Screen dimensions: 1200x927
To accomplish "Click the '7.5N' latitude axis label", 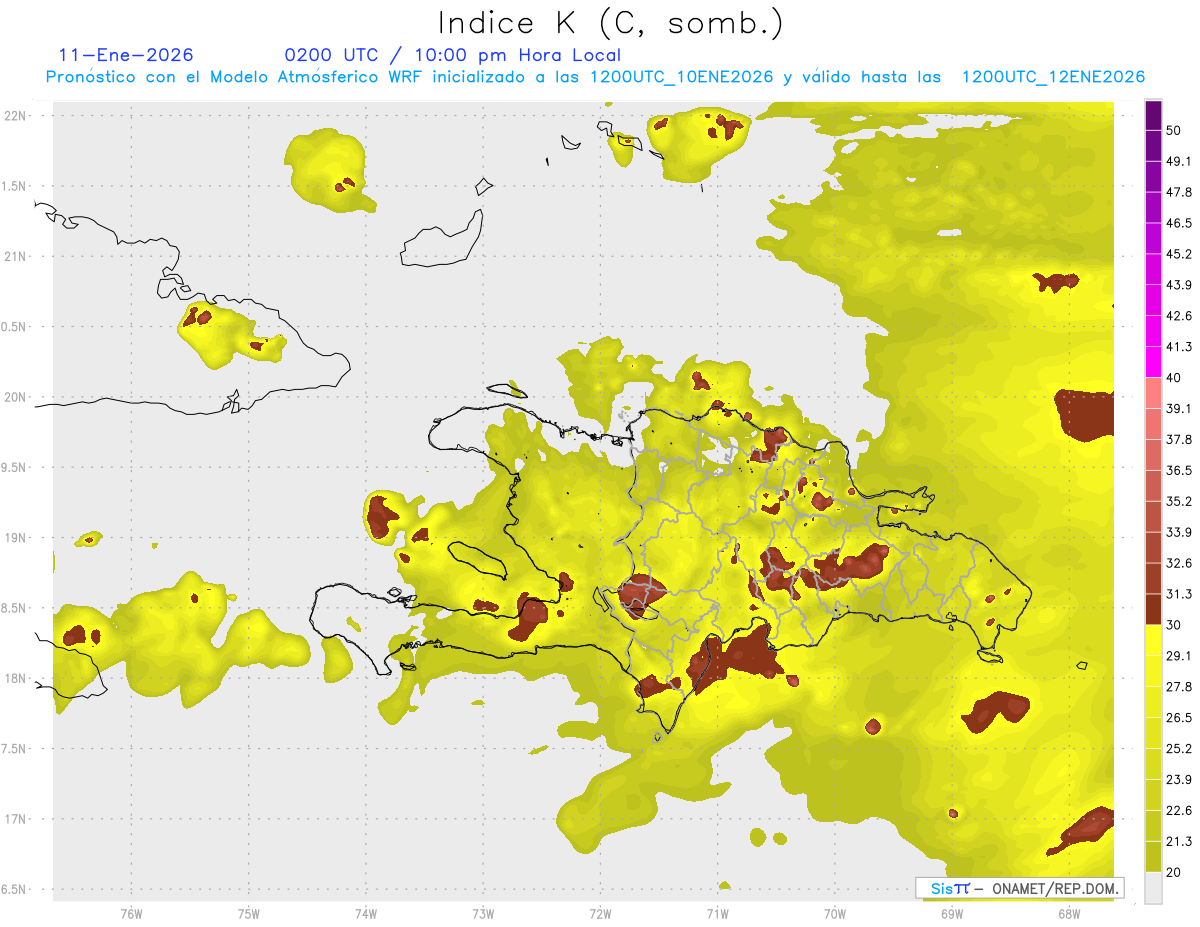I will coord(14,749).
